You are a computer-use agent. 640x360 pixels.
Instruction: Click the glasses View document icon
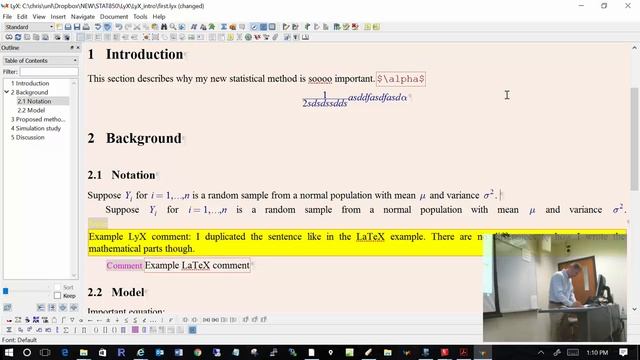[x=9, y=37]
